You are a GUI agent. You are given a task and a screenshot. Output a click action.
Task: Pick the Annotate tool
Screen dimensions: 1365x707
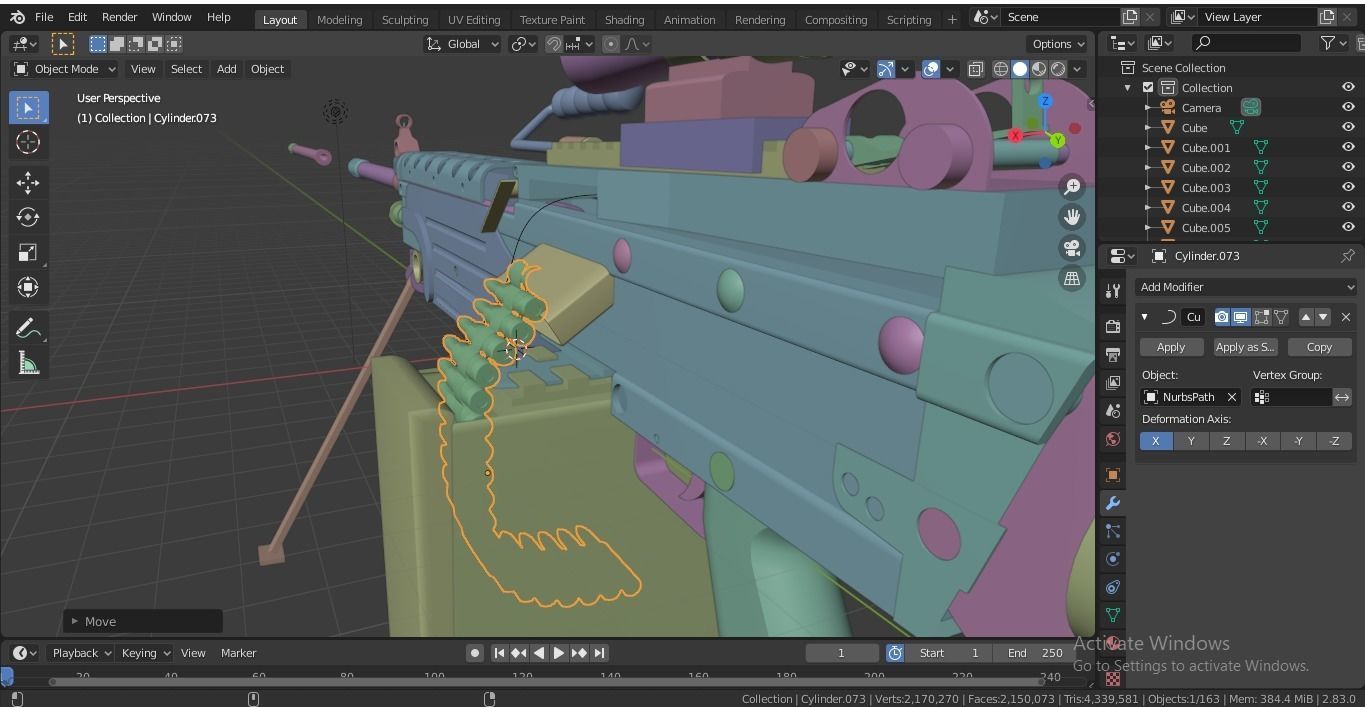tap(28, 328)
